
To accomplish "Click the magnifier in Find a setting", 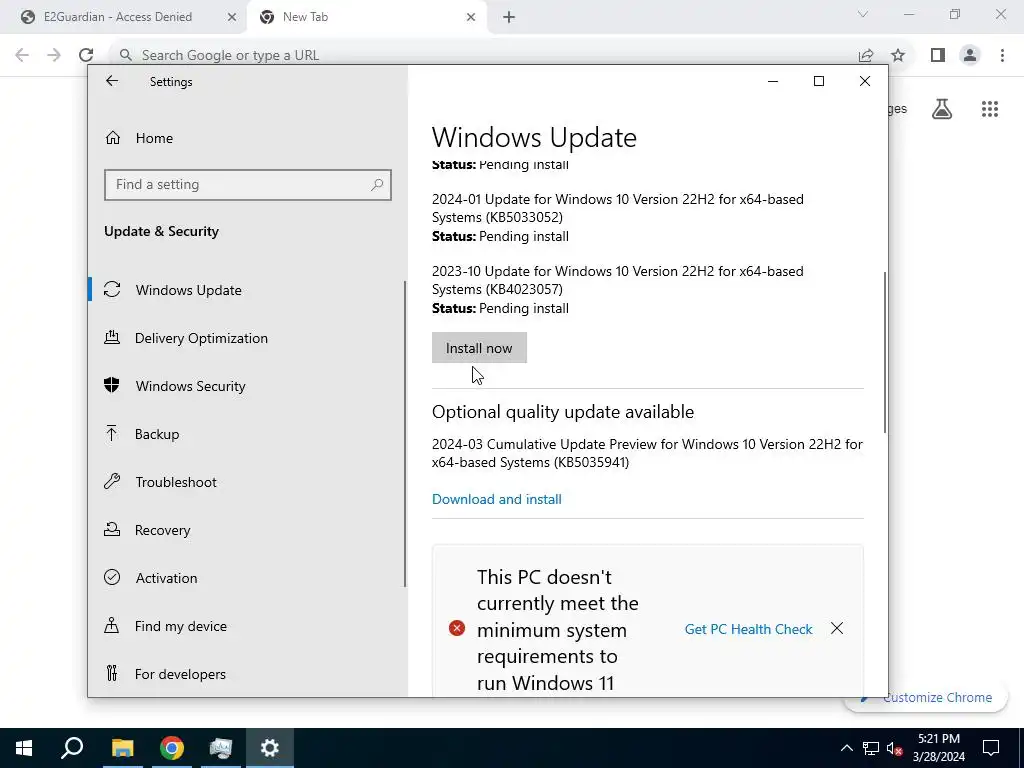I will click(377, 185).
